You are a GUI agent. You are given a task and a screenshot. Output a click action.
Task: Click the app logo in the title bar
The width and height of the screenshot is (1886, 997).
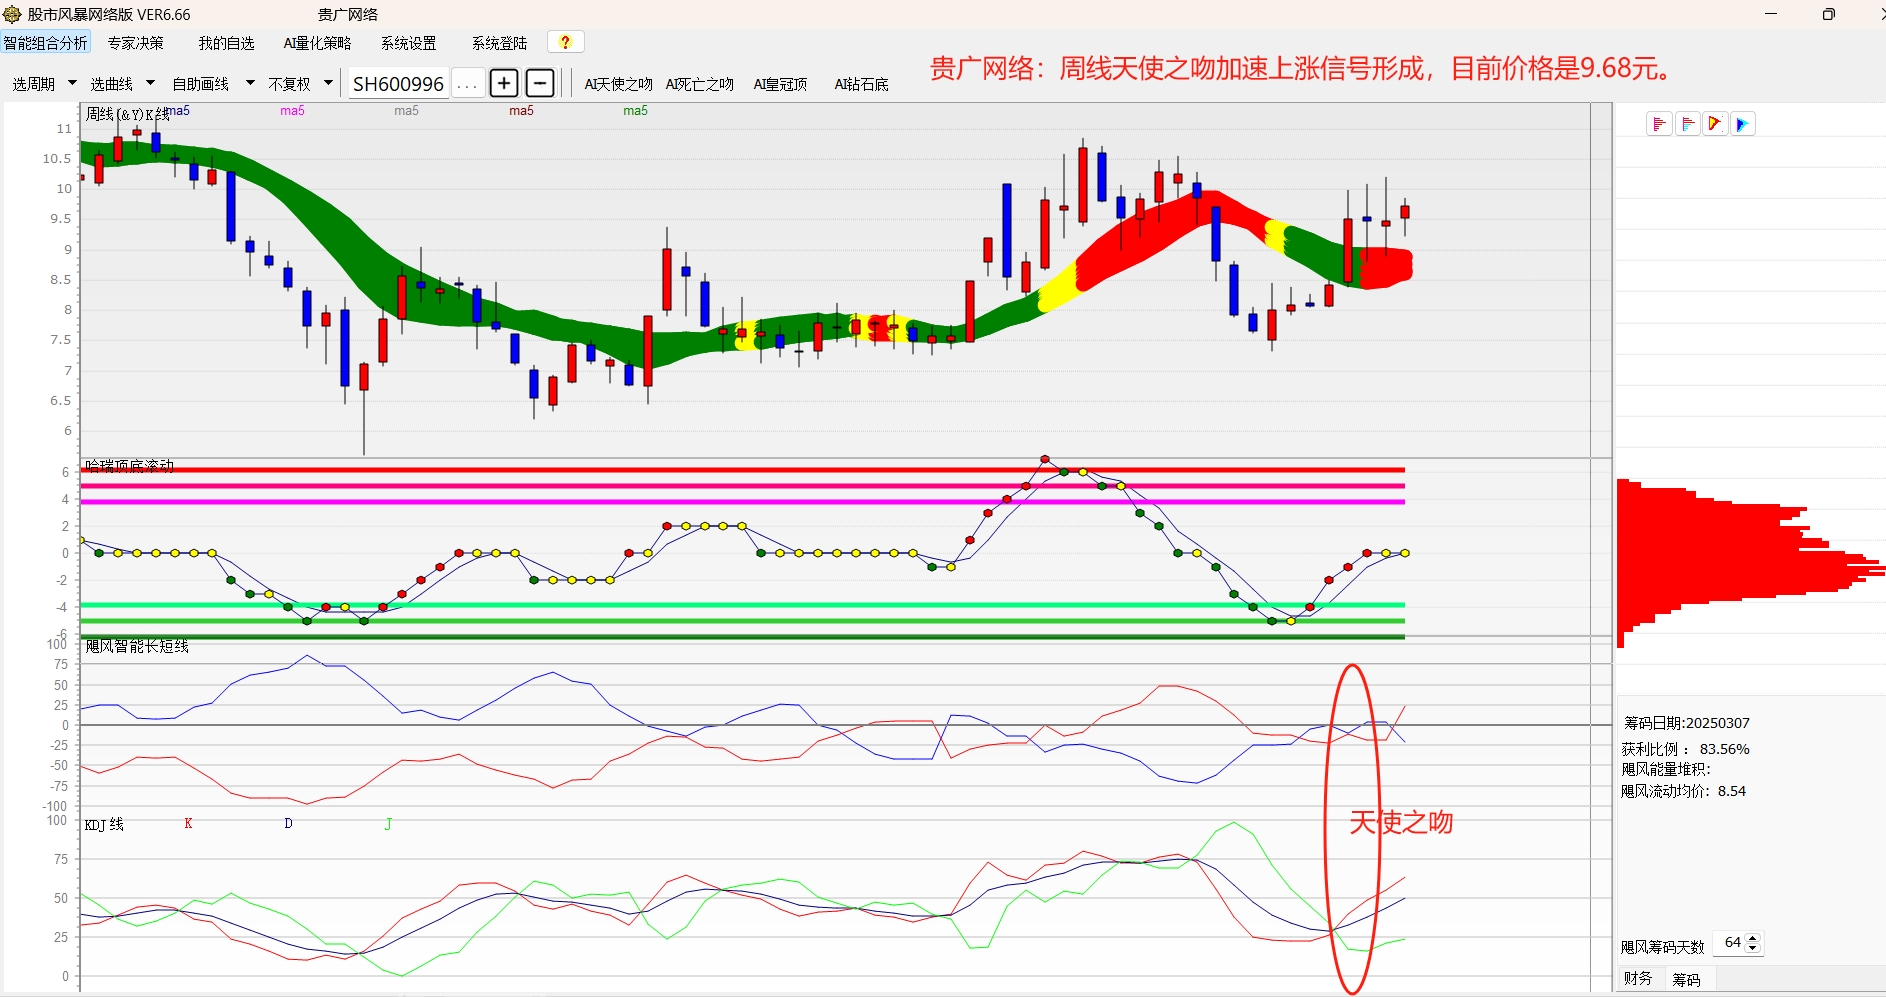(x=12, y=14)
